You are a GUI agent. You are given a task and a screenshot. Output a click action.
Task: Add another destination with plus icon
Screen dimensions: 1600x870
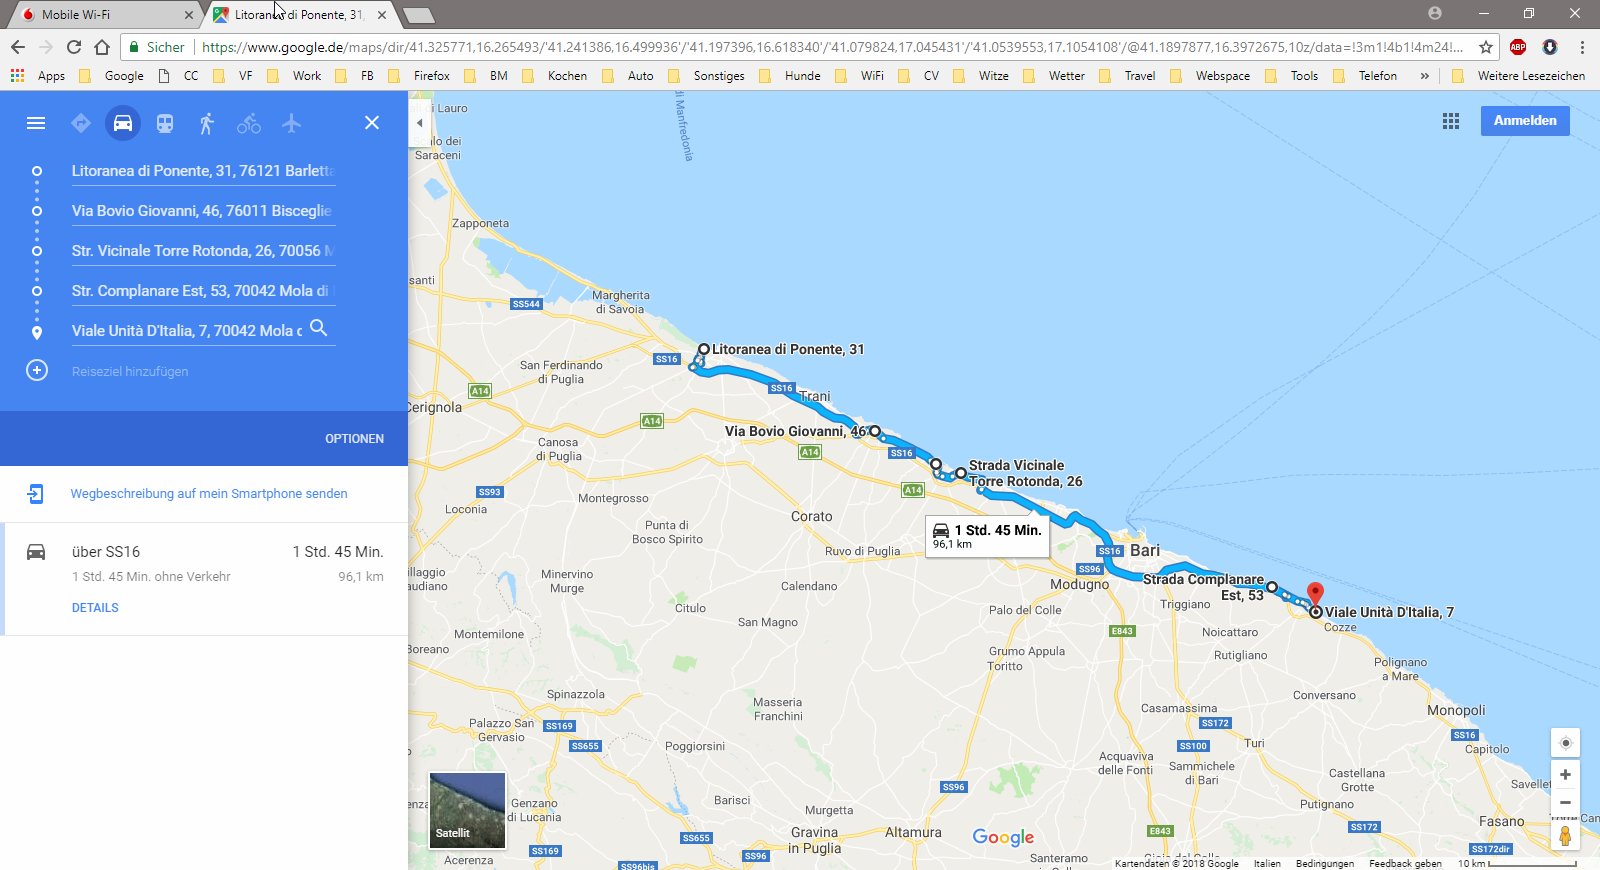[37, 371]
